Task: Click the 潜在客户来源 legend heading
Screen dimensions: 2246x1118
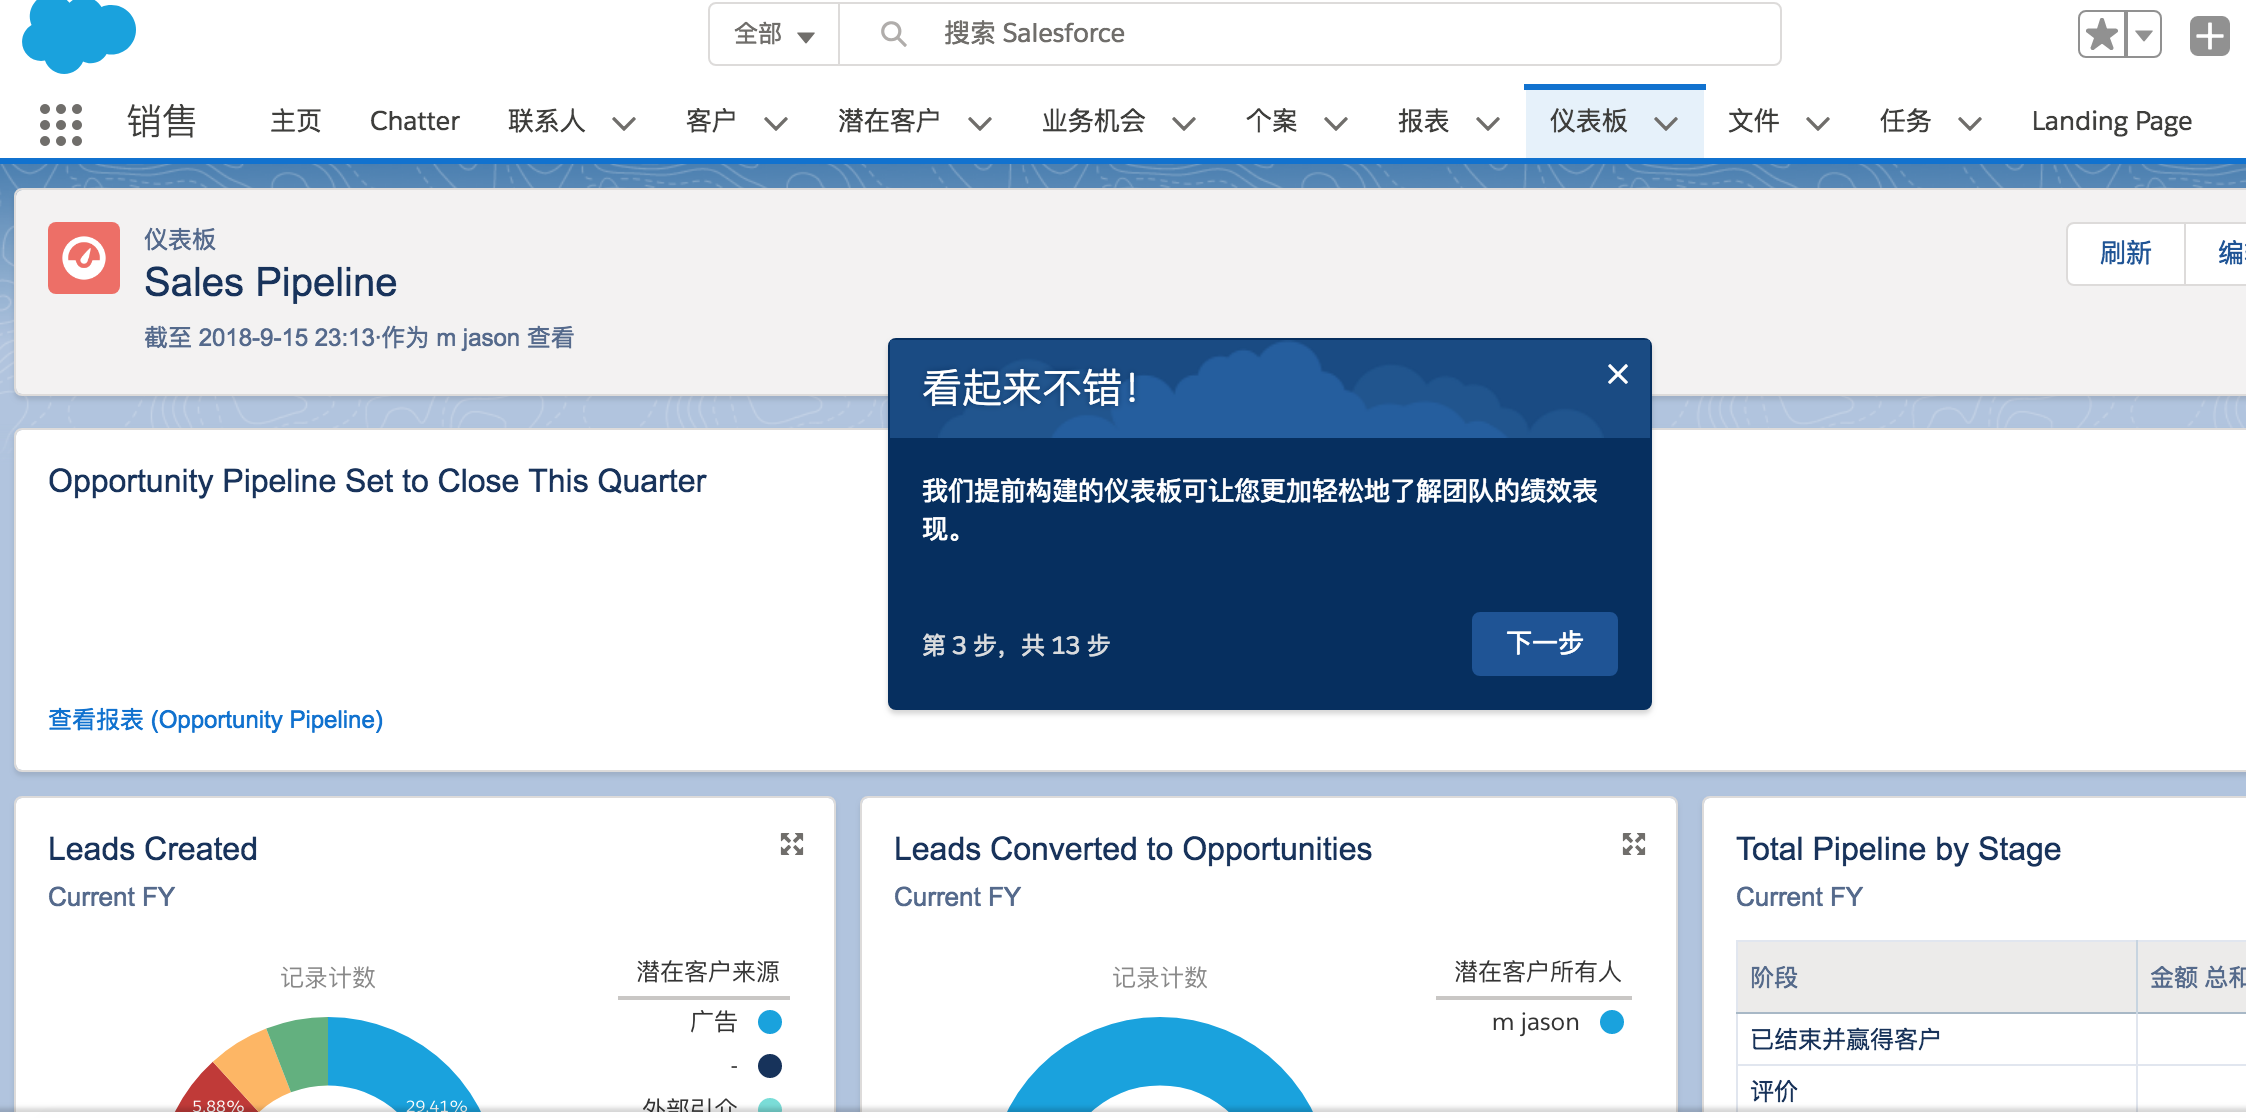Action: 707,971
